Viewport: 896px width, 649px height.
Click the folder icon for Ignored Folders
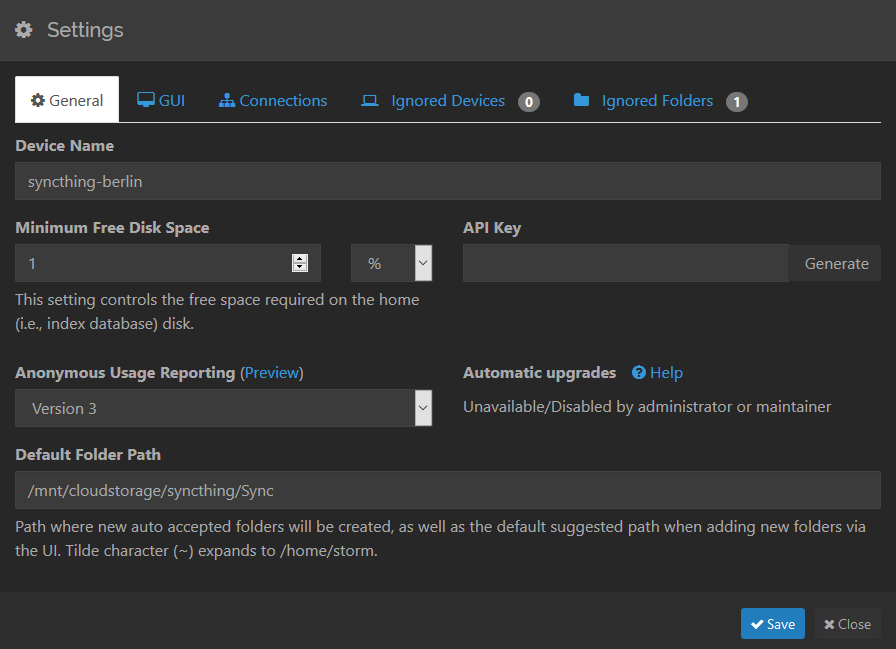point(581,100)
